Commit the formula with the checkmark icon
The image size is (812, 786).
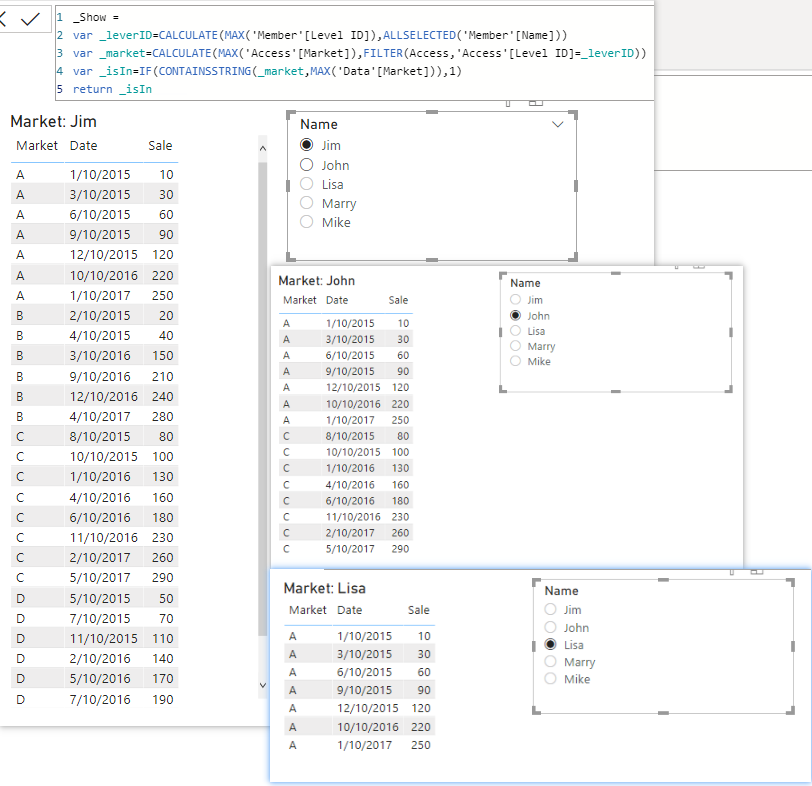(x=30, y=20)
